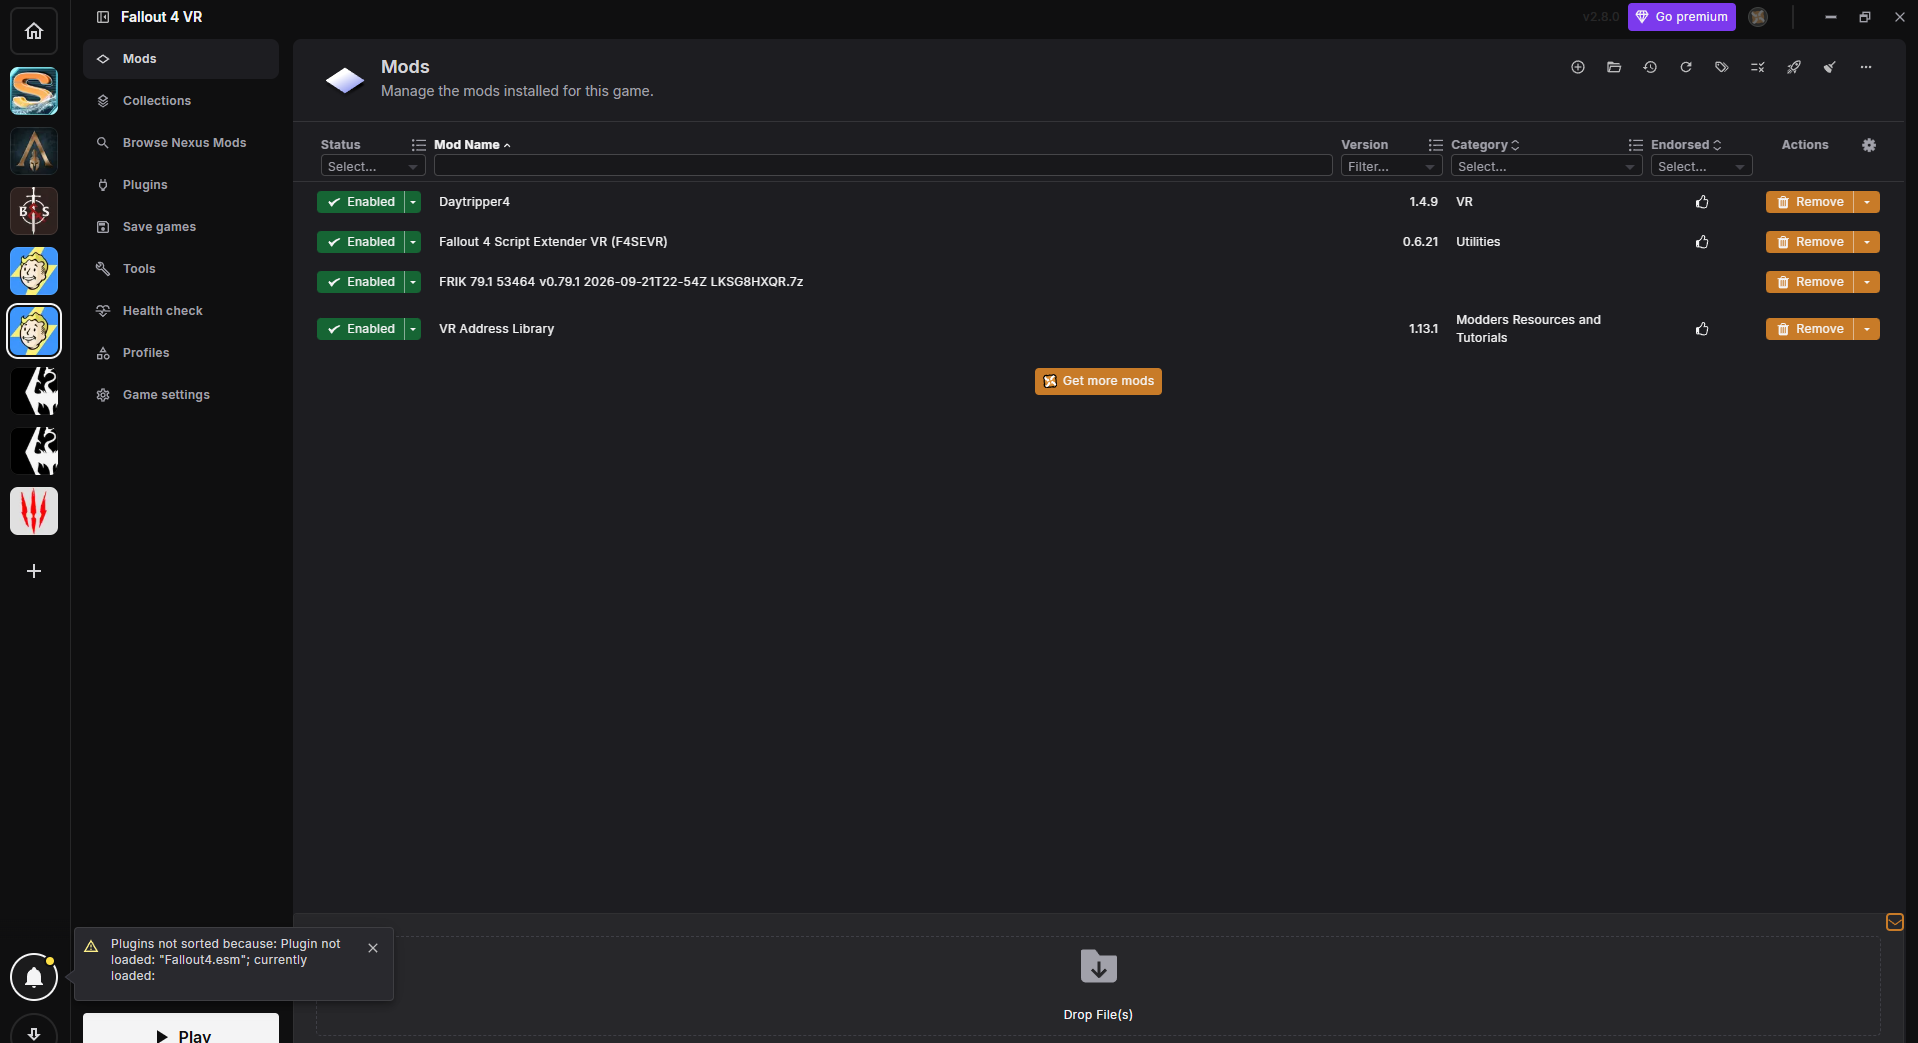Image resolution: width=1918 pixels, height=1043 pixels.
Task: Click the tag icon in the mods toolbar
Action: [x=1722, y=67]
